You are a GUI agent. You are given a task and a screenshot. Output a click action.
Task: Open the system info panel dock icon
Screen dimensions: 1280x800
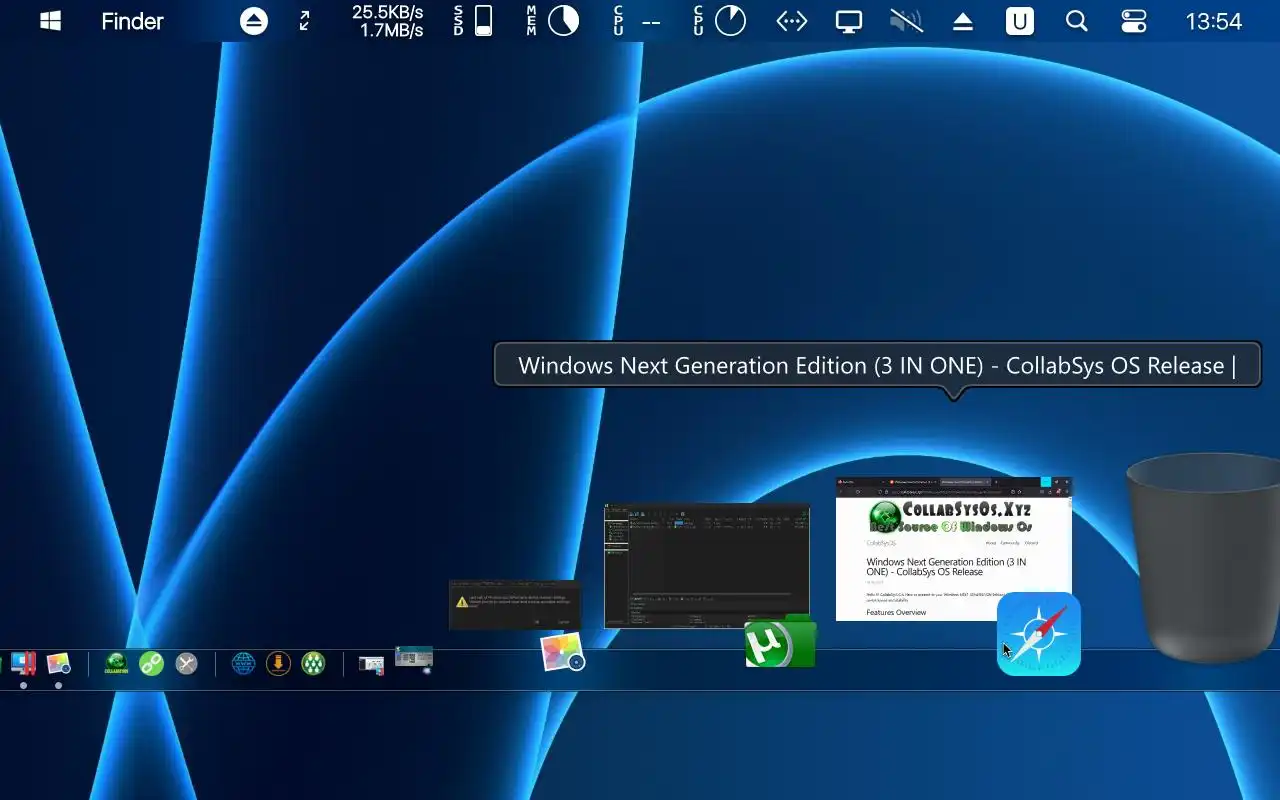414,659
